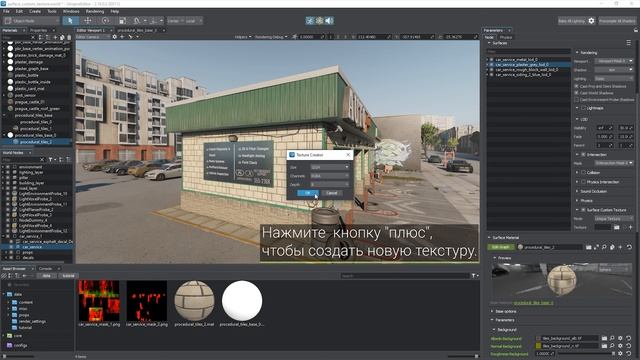Click Precompile All Shaders button
The height and width of the screenshot is (360, 640).
pos(617,21)
